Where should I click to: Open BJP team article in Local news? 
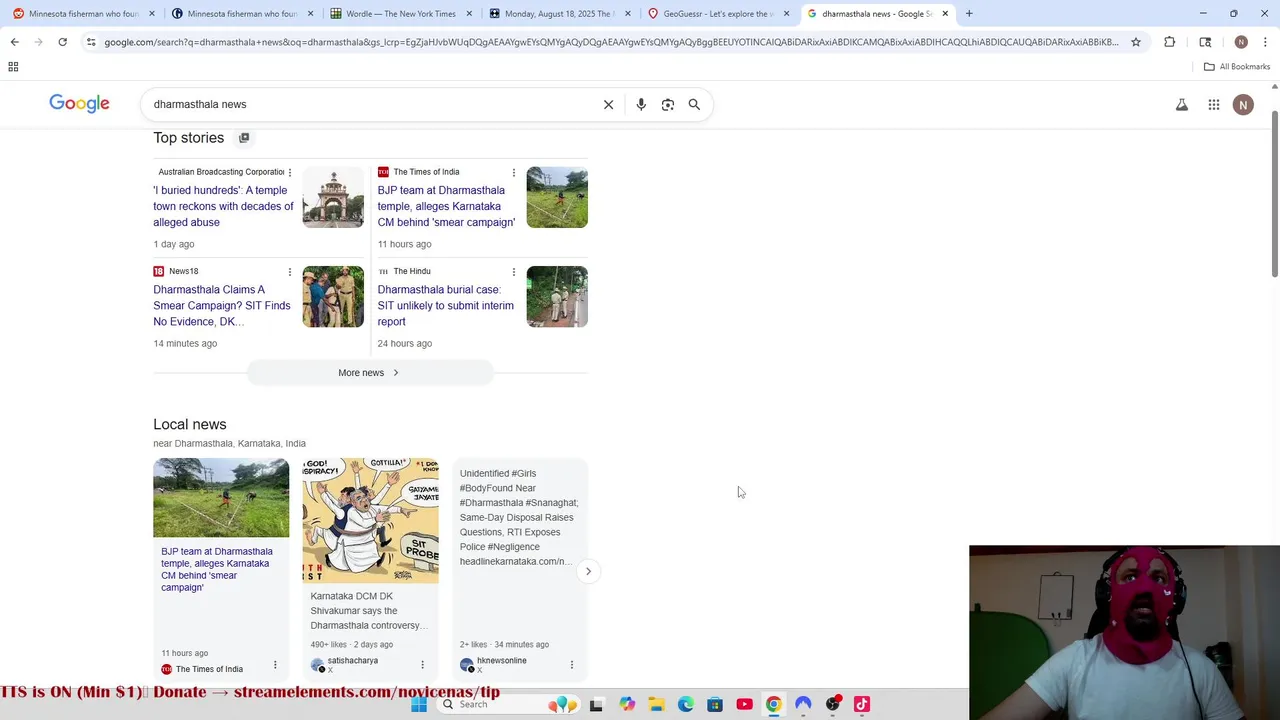coord(217,569)
